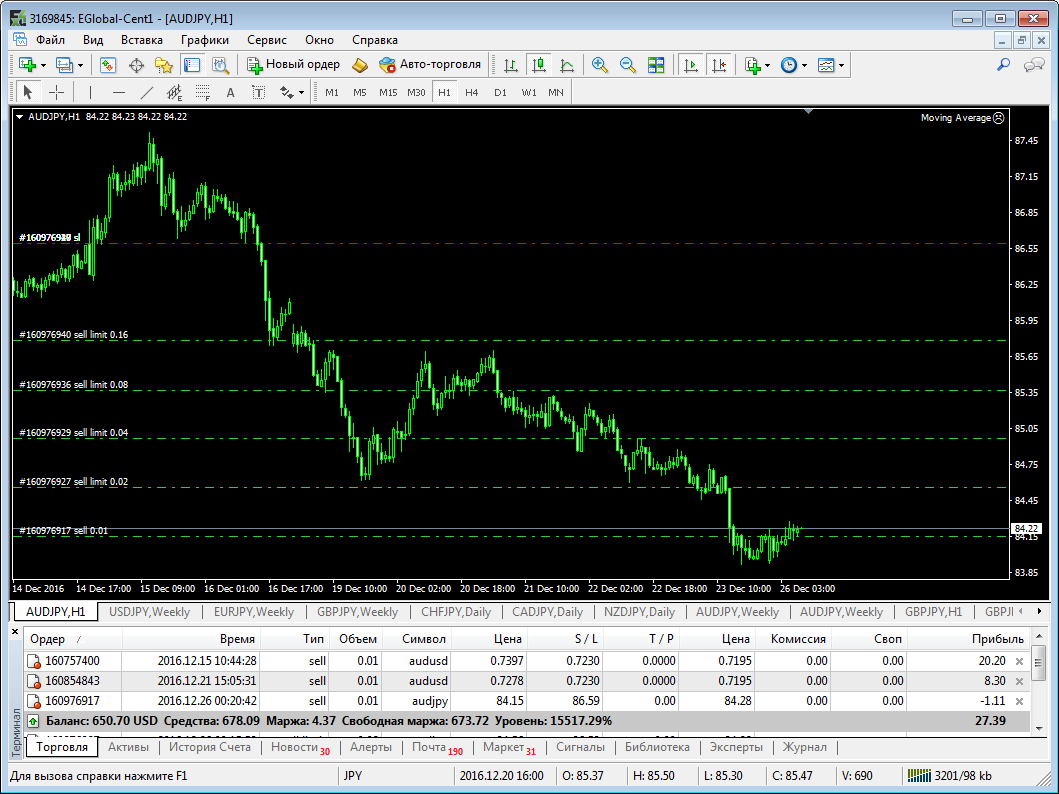Close the audjpy sell order row

pyautogui.click(x=1020, y=701)
